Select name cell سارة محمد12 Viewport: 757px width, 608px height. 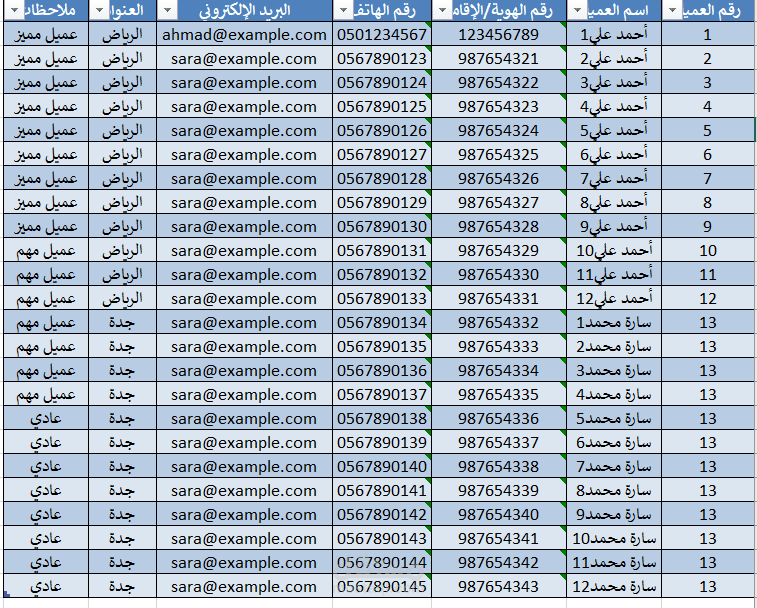(614, 586)
